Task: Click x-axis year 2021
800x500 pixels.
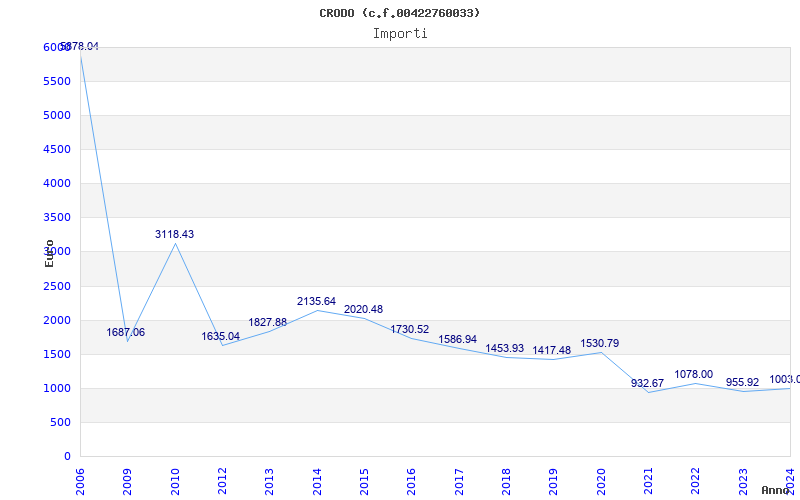Action: [x=648, y=482]
